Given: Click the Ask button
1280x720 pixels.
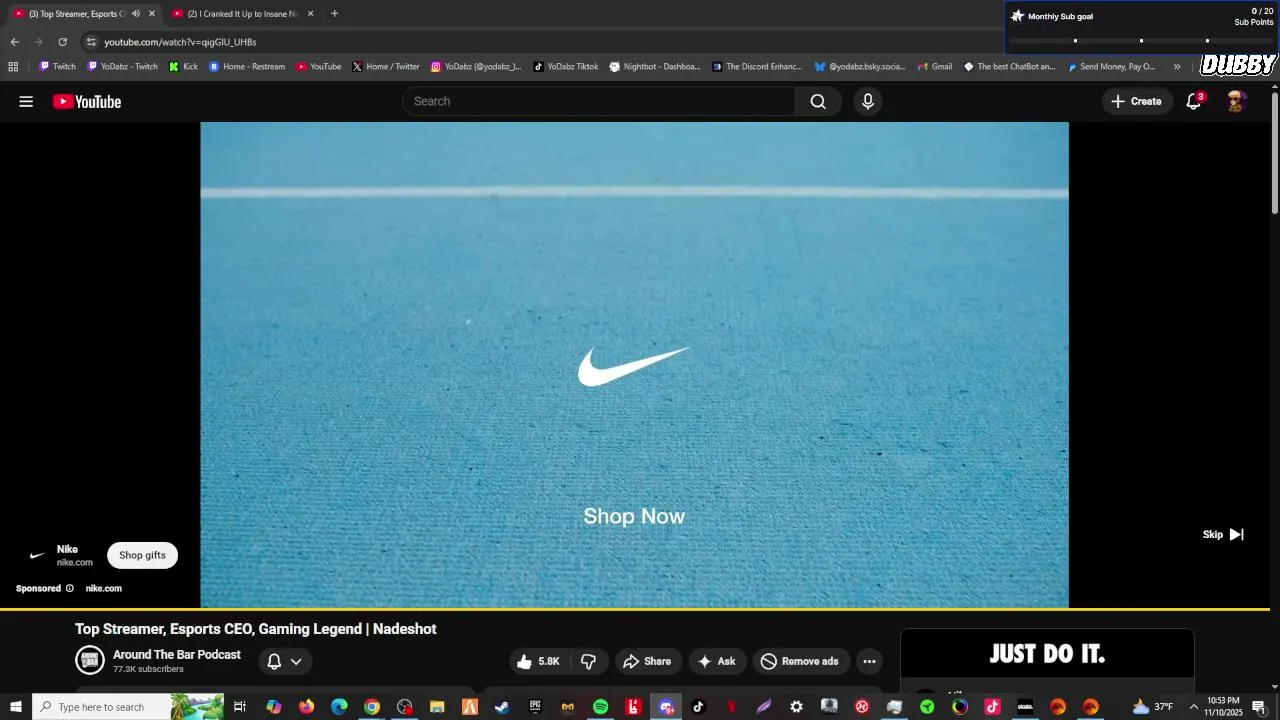Looking at the screenshot, I should [716, 661].
